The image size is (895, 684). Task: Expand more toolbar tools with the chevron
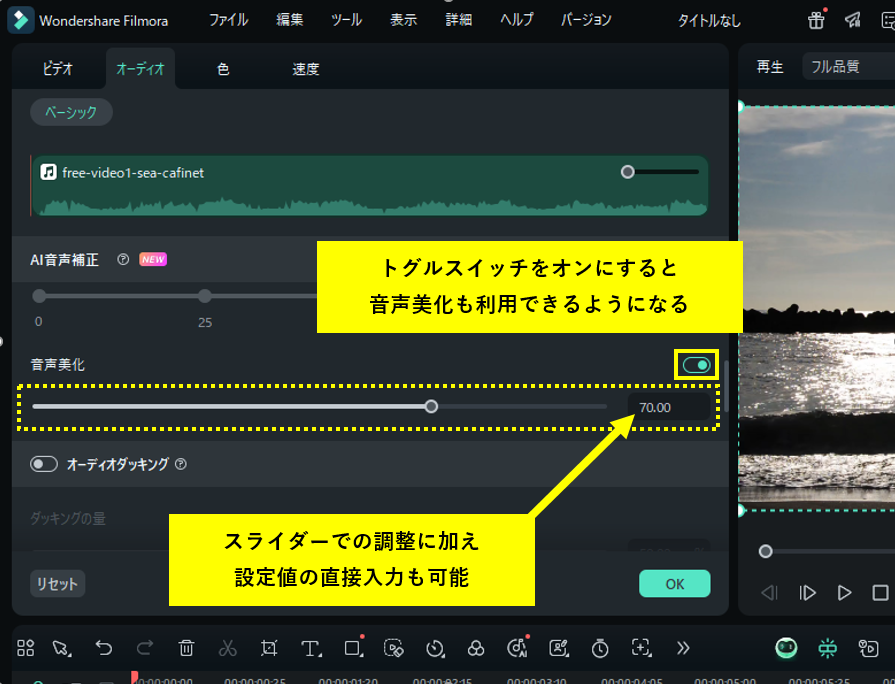(683, 648)
